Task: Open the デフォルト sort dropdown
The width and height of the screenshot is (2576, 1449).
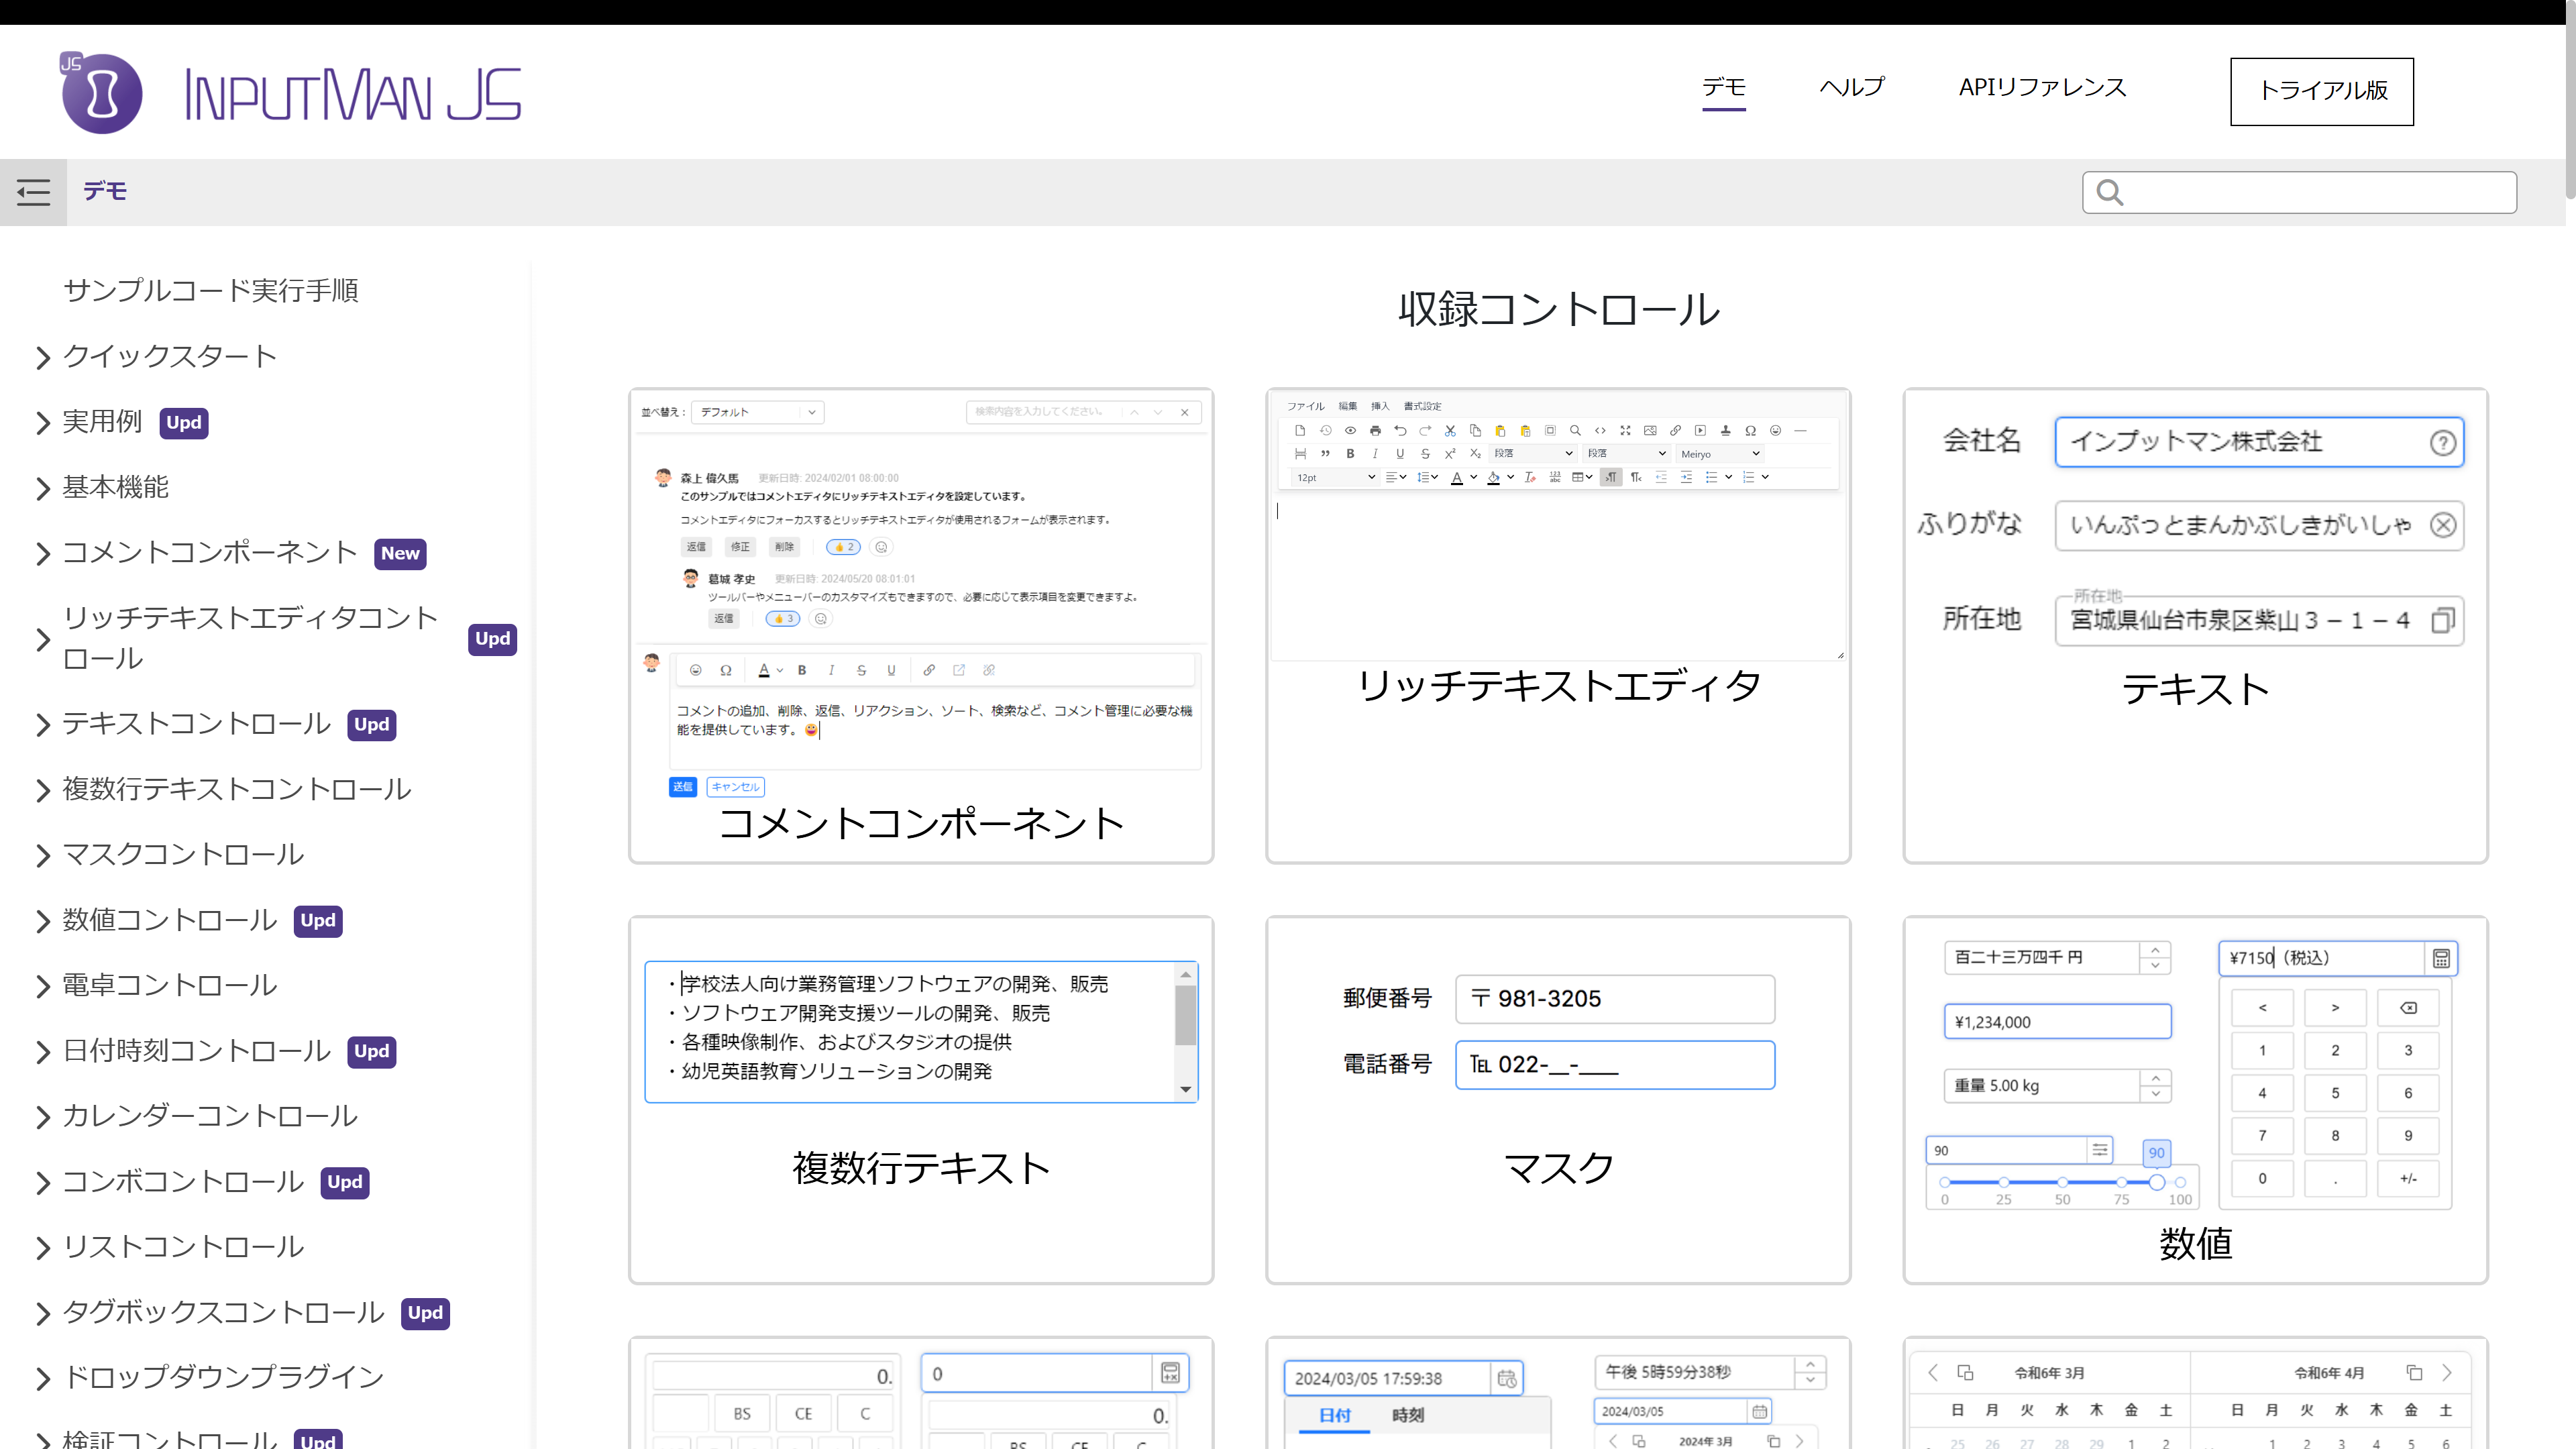Action: coord(757,412)
